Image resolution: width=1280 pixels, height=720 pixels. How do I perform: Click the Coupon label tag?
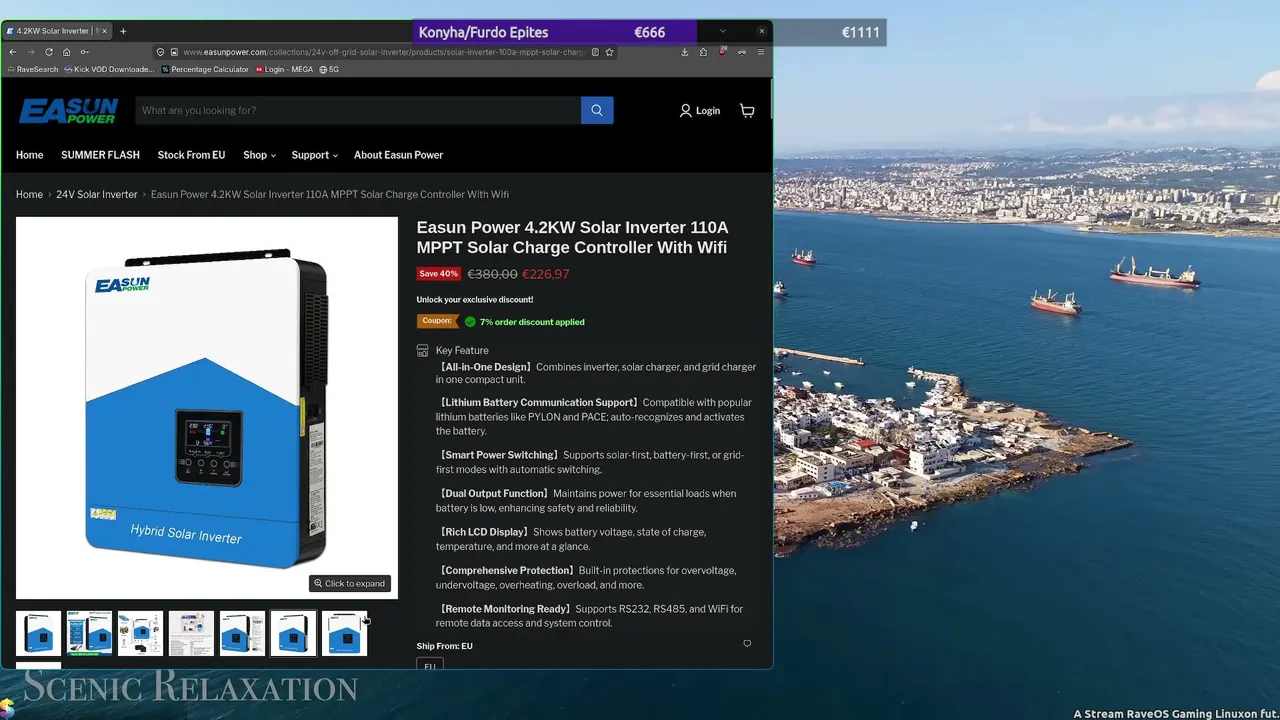click(438, 321)
